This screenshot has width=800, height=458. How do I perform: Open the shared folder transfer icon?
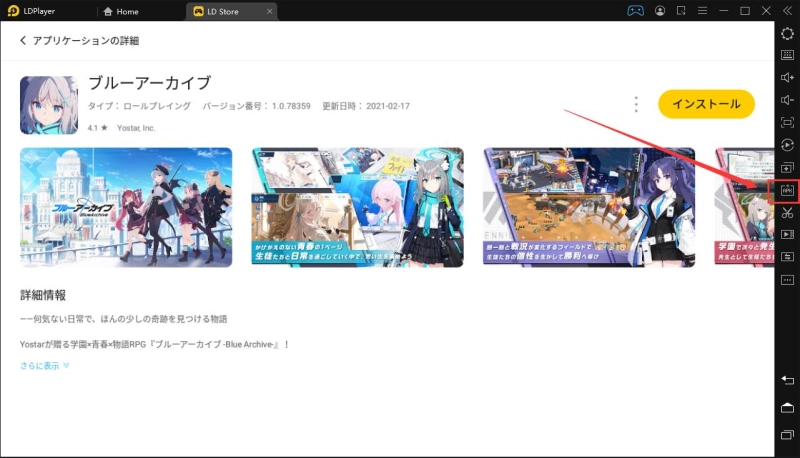[x=787, y=257]
